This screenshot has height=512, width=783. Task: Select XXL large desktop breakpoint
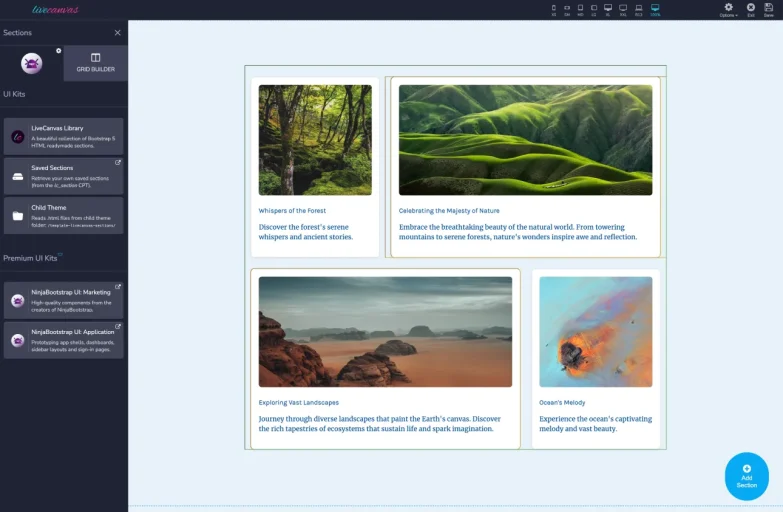click(x=623, y=9)
